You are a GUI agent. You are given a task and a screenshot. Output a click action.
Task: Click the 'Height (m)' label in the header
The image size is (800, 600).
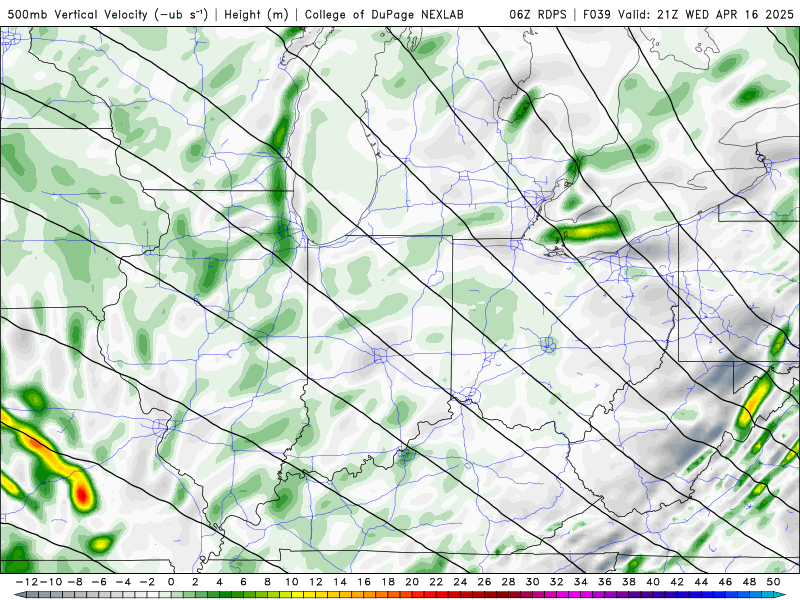(257, 14)
